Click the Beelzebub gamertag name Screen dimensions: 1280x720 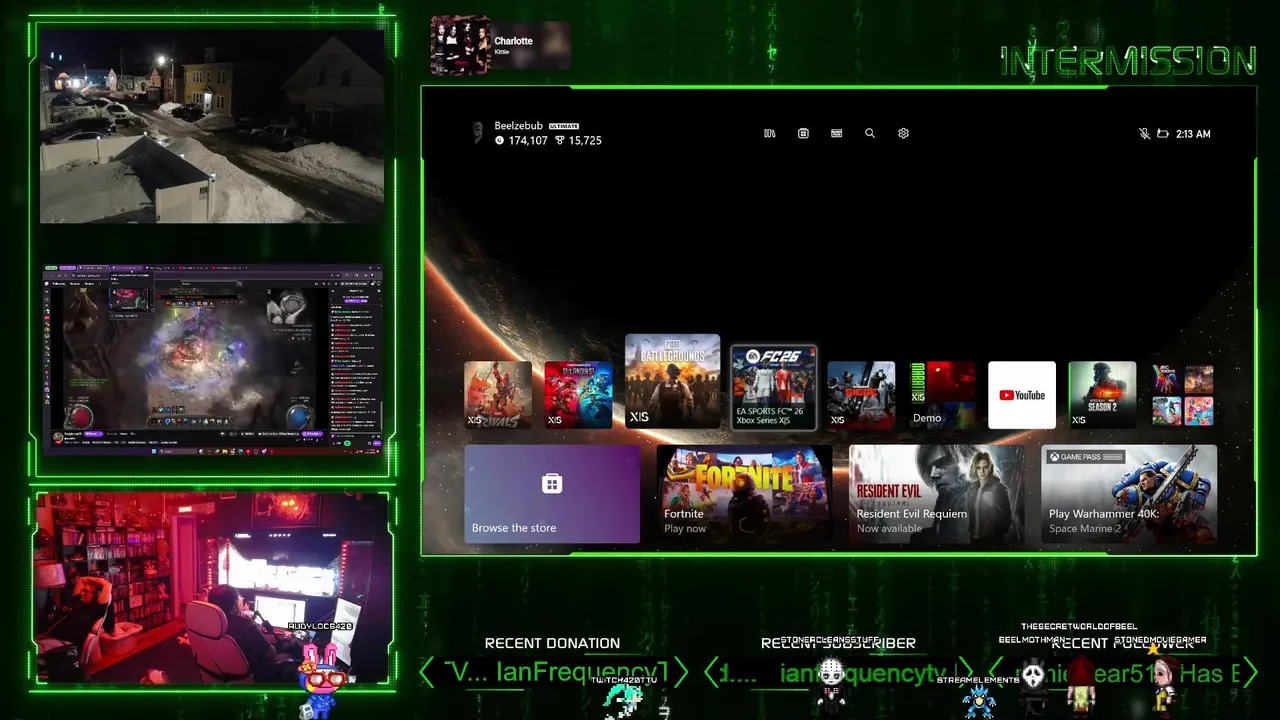coord(518,126)
